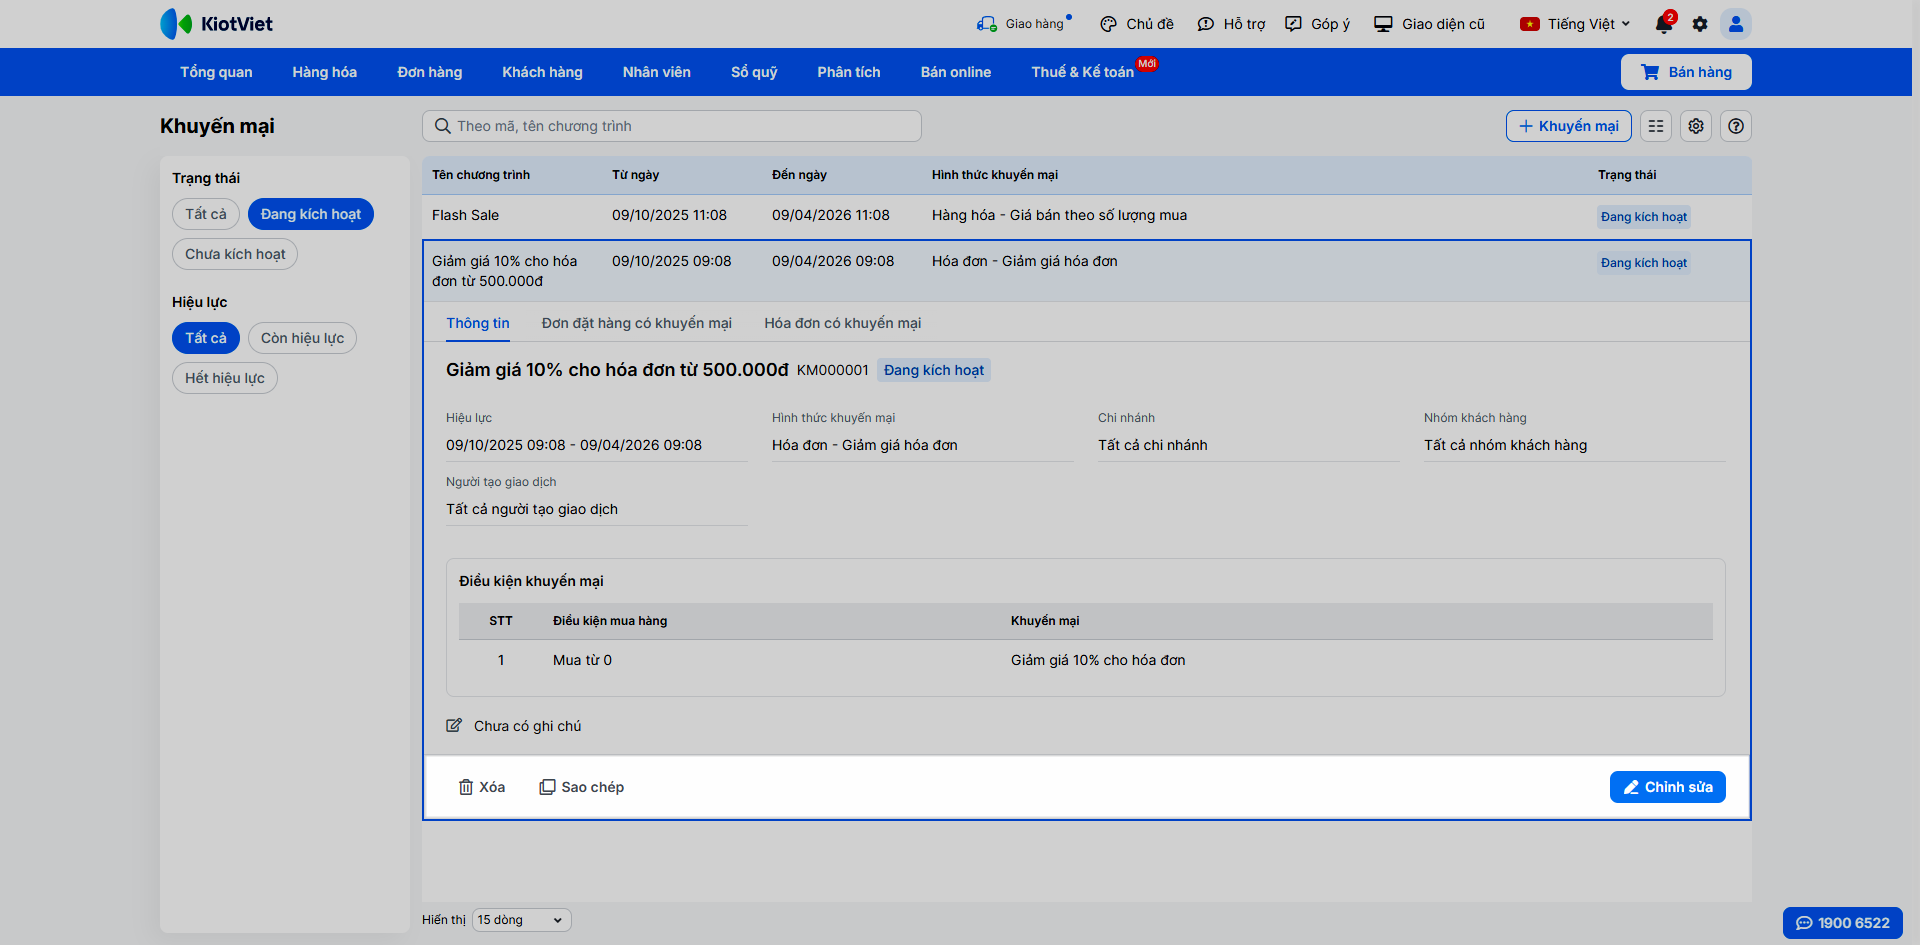The height and width of the screenshot is (945, 1920).
Task: Click the note edit icon
Action: pyautogui.click(x=454, y=726)
